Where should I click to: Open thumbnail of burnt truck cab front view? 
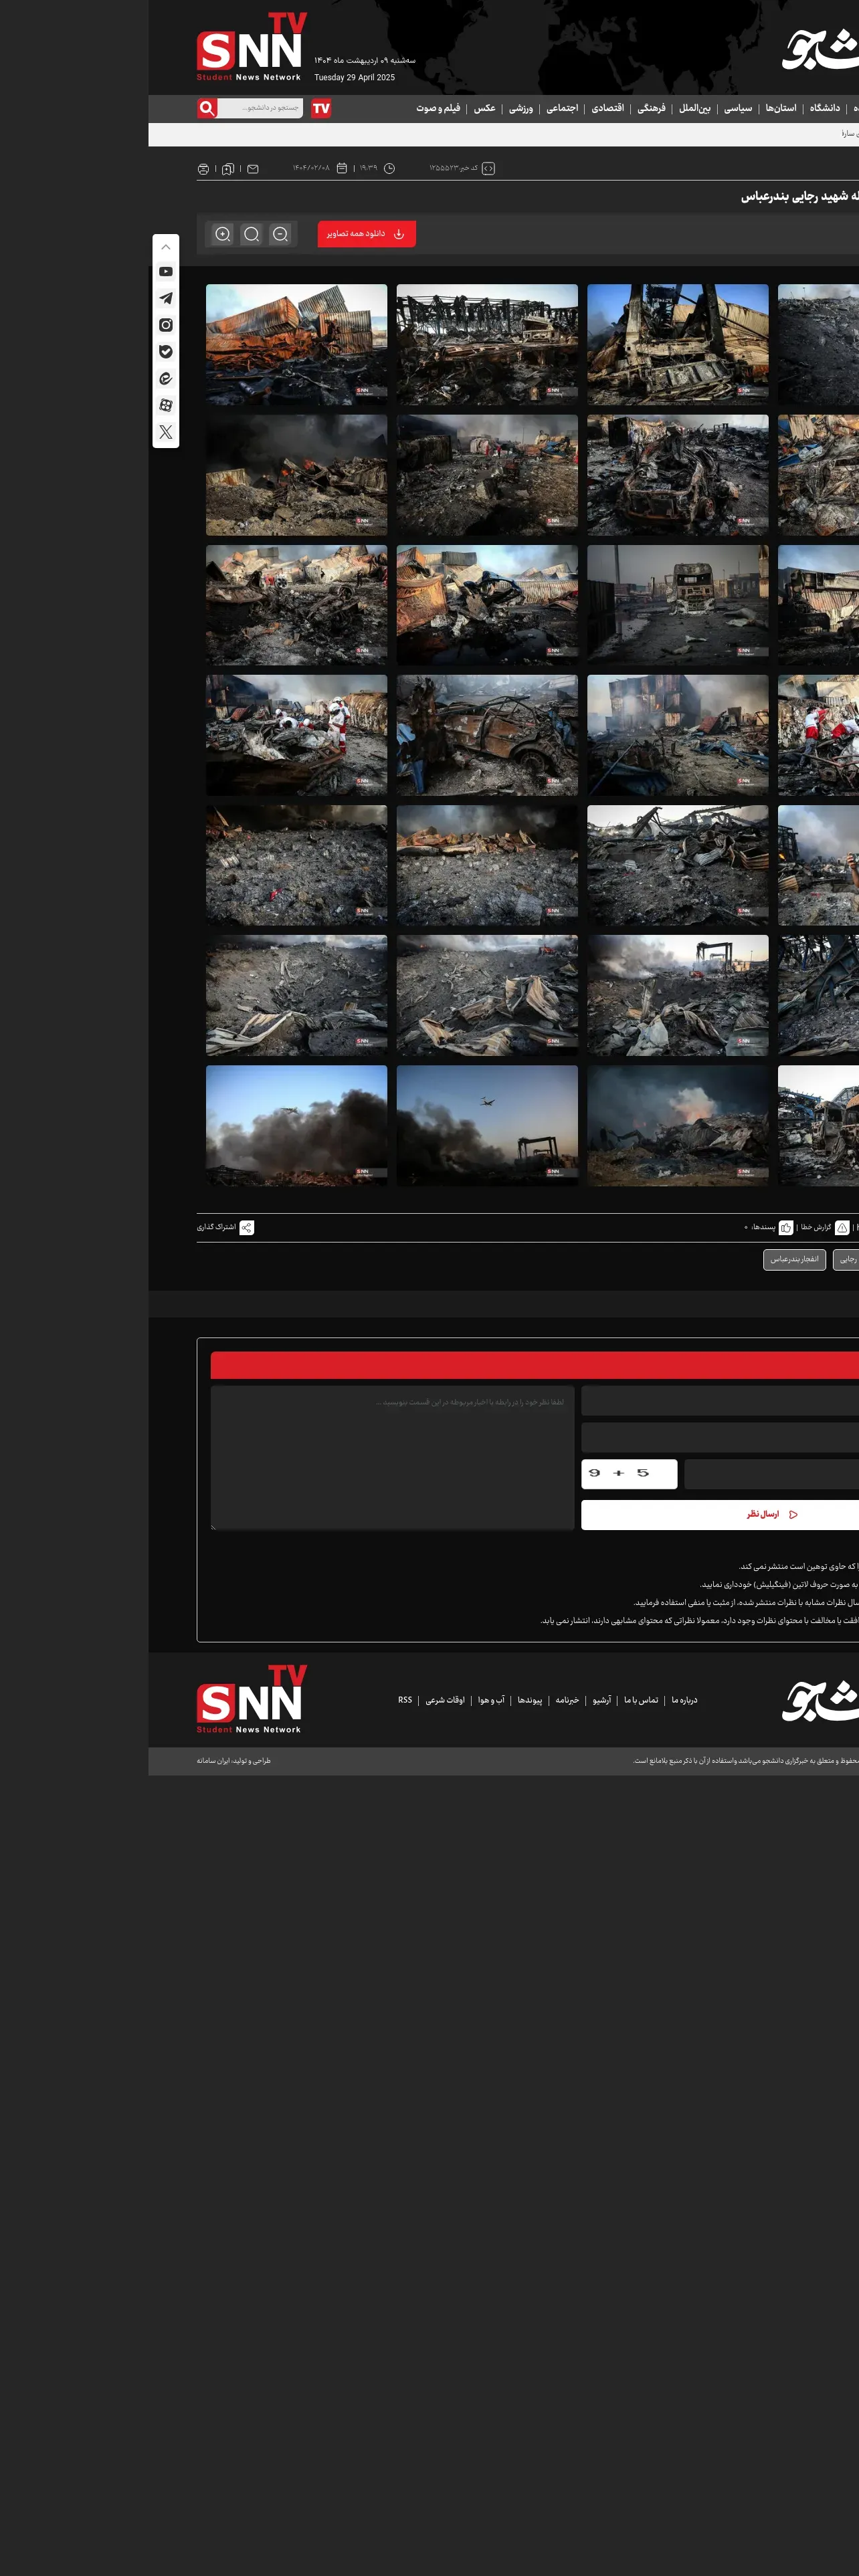[678, 605]
